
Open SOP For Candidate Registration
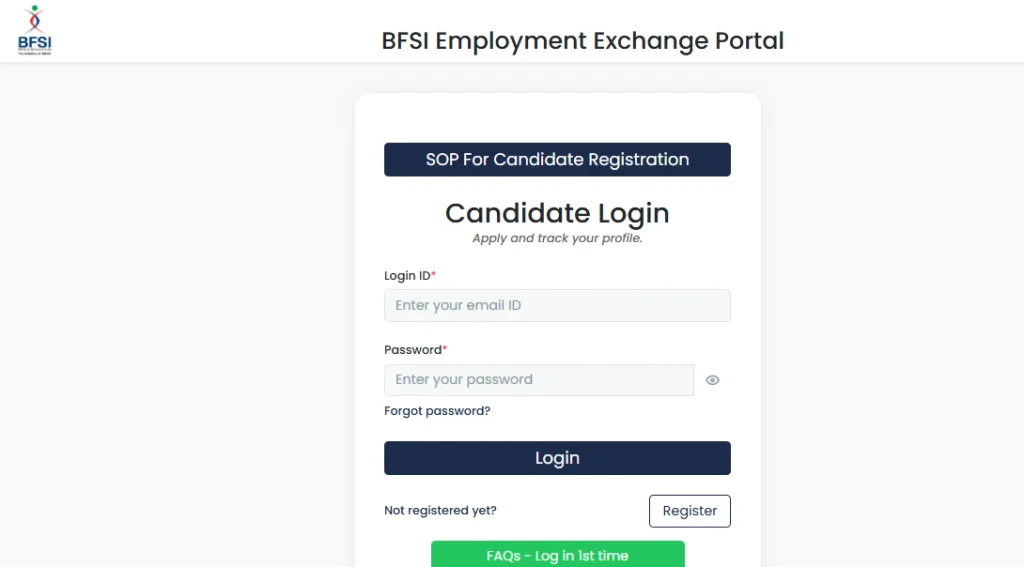tap(557, 160)
